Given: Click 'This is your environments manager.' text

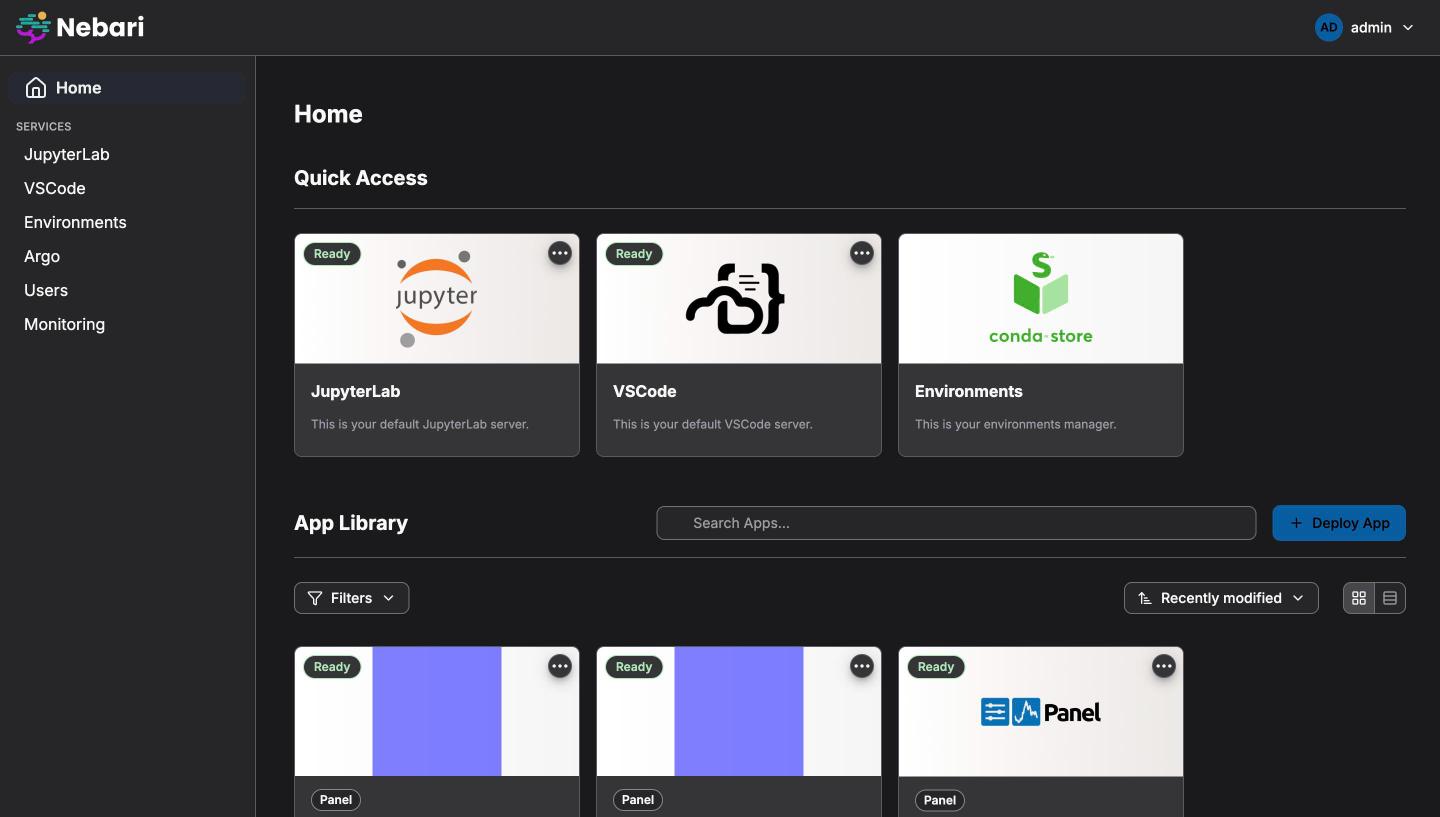Looking at the screenshot, I should [x=1016, y=424].
